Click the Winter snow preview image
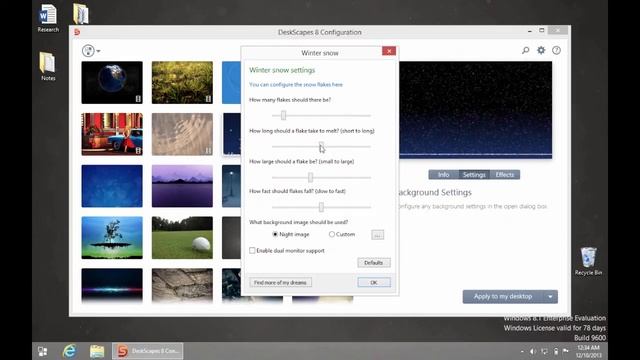The width and height of the screenshot is (640, 360). click(476, 110)
